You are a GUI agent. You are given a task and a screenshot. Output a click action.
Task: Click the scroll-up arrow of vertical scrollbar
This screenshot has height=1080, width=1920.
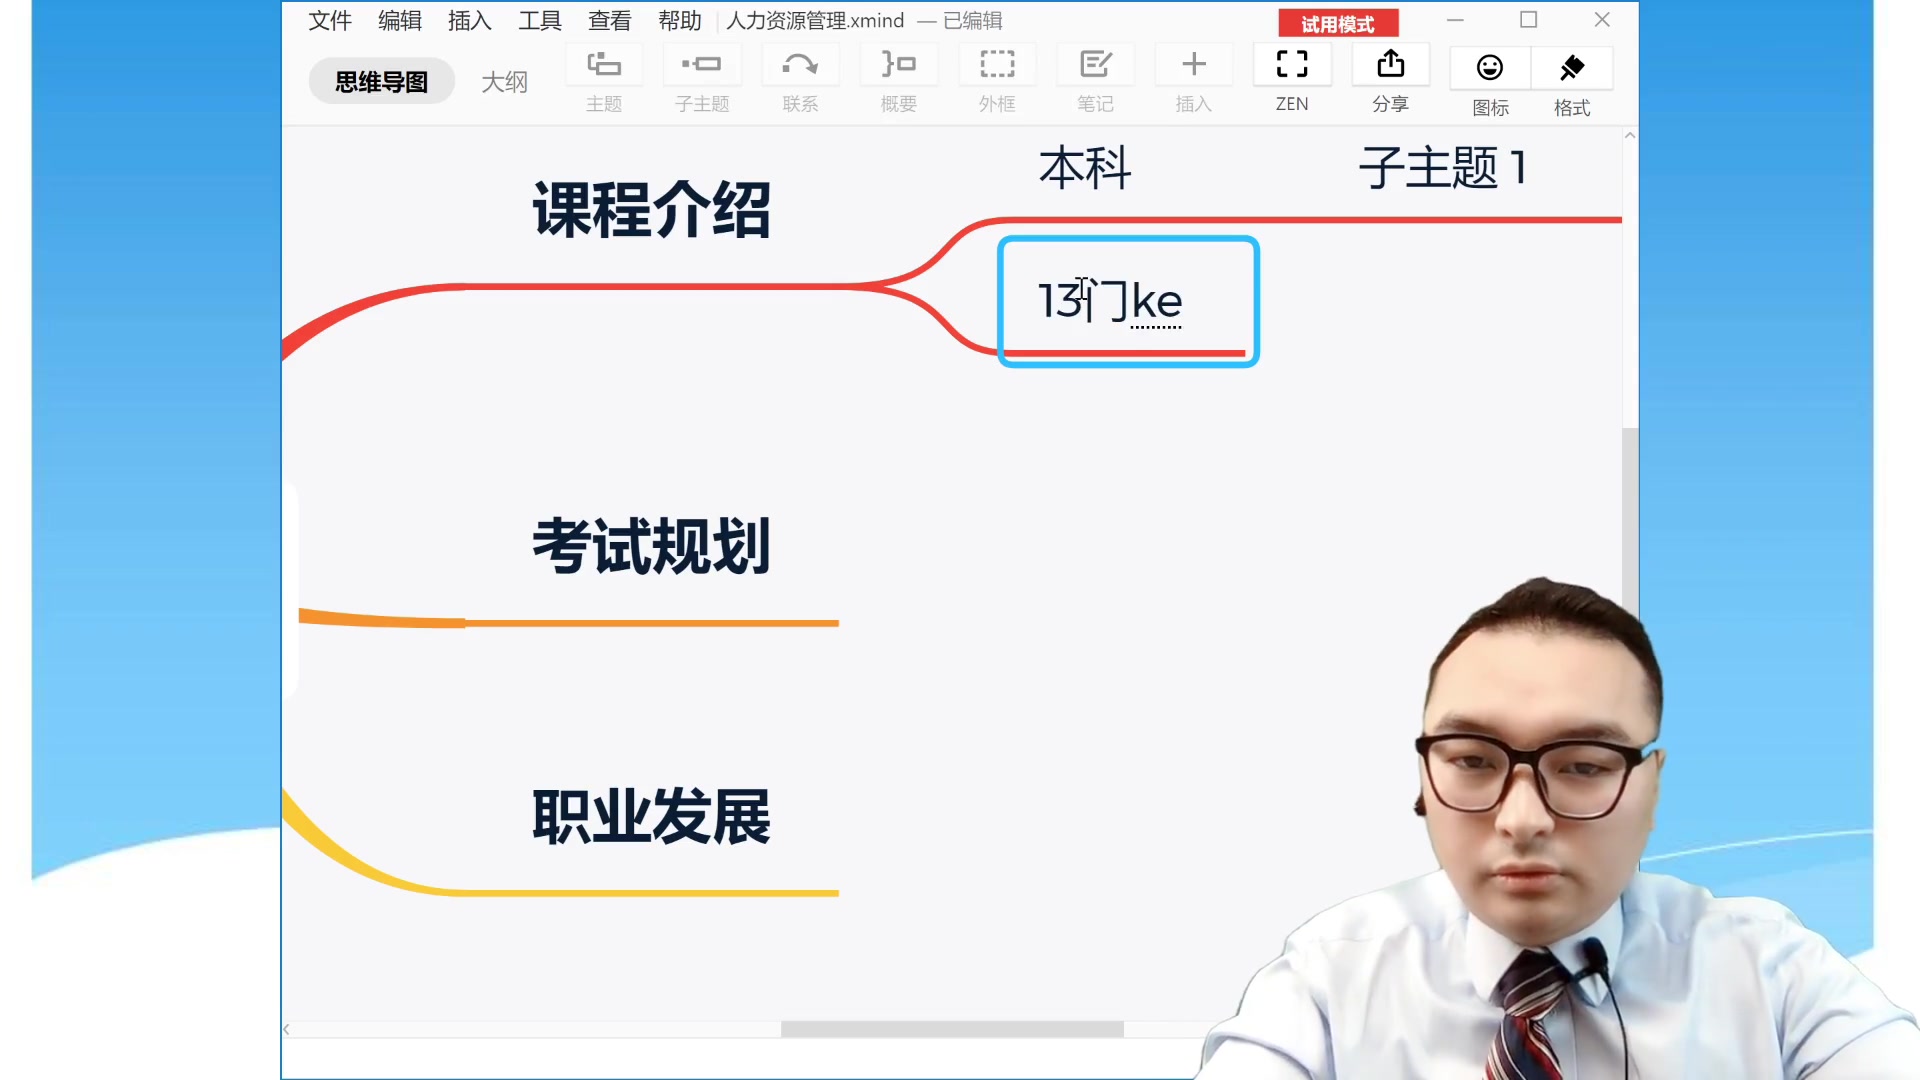coord(1630,135)
